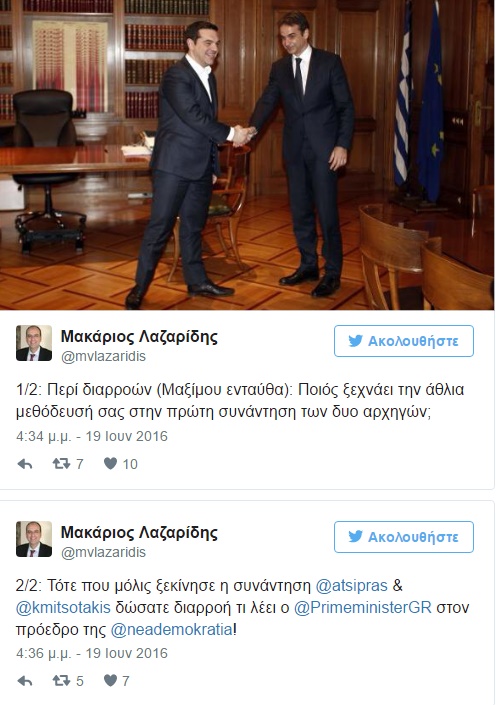
Task: Like the second tweet with 7 likes
Action: click(111, 680)
